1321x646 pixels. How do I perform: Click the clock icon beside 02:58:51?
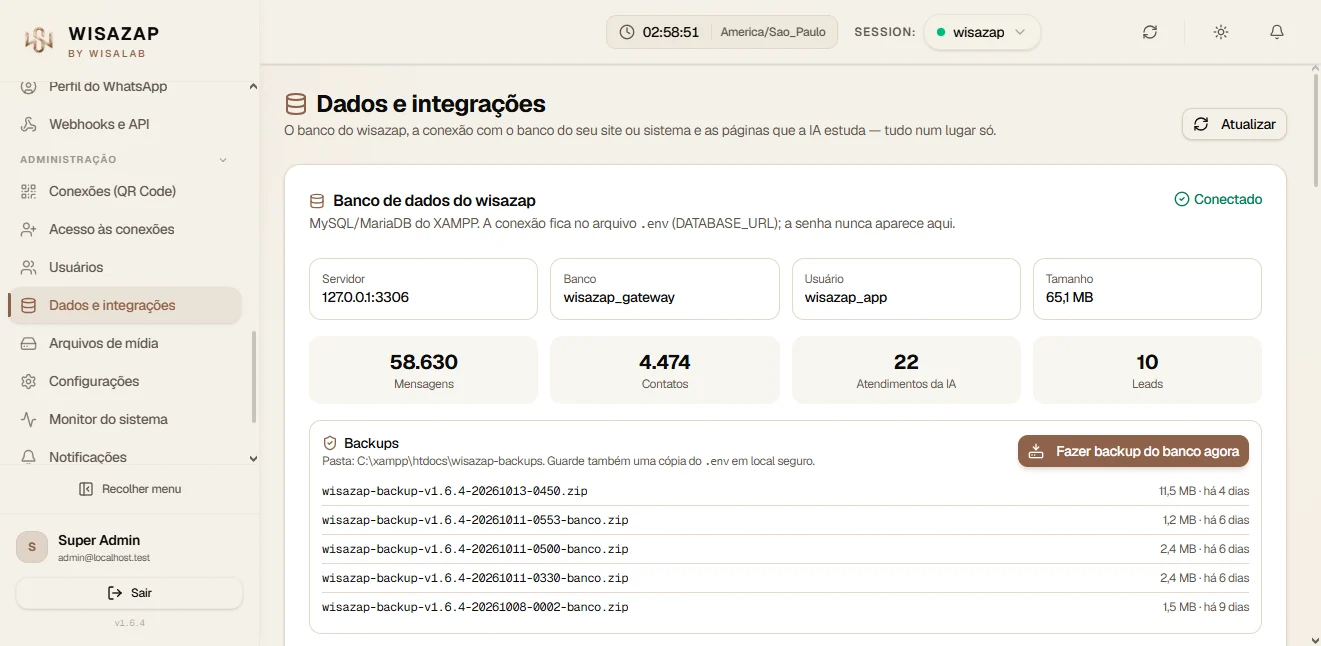pos(627,32)
